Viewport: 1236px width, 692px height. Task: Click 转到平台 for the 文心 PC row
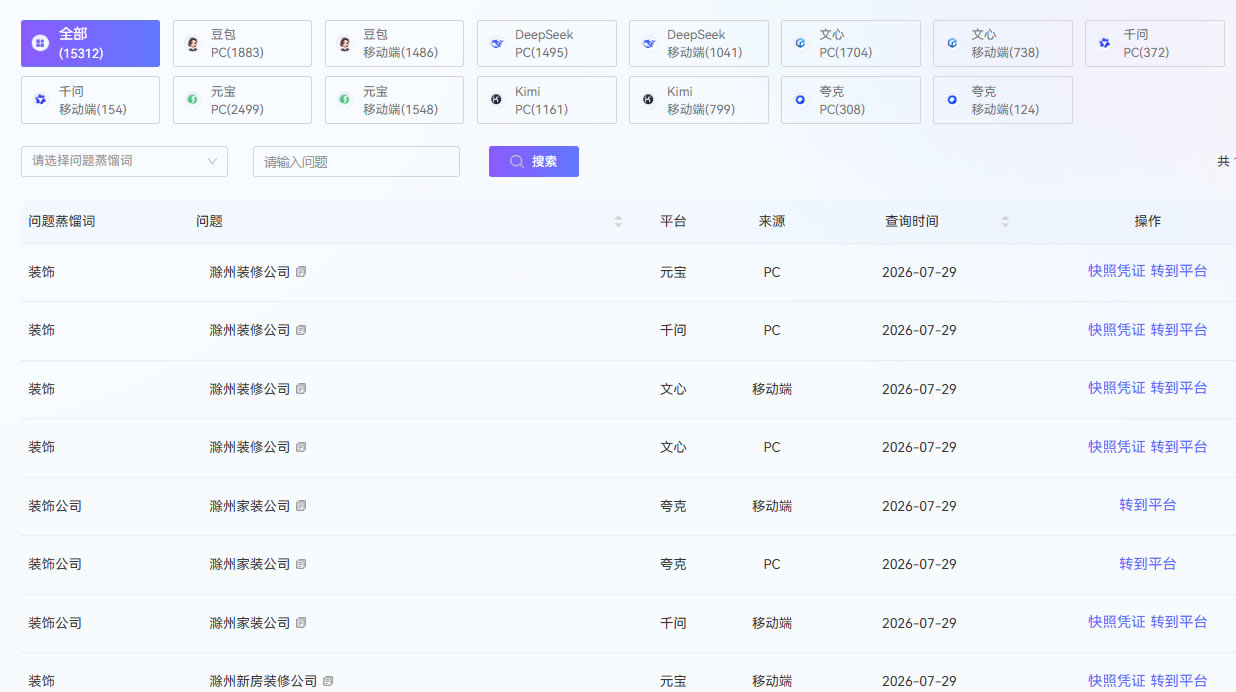(x=1179, y=446)
